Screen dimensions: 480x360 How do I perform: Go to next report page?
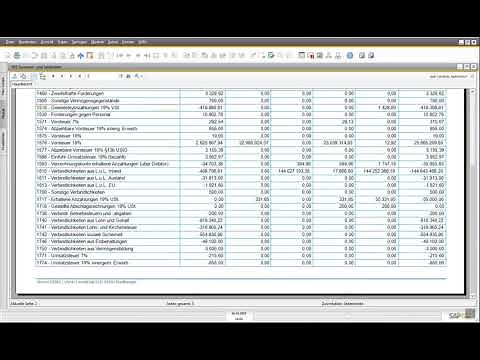(71, 76)
